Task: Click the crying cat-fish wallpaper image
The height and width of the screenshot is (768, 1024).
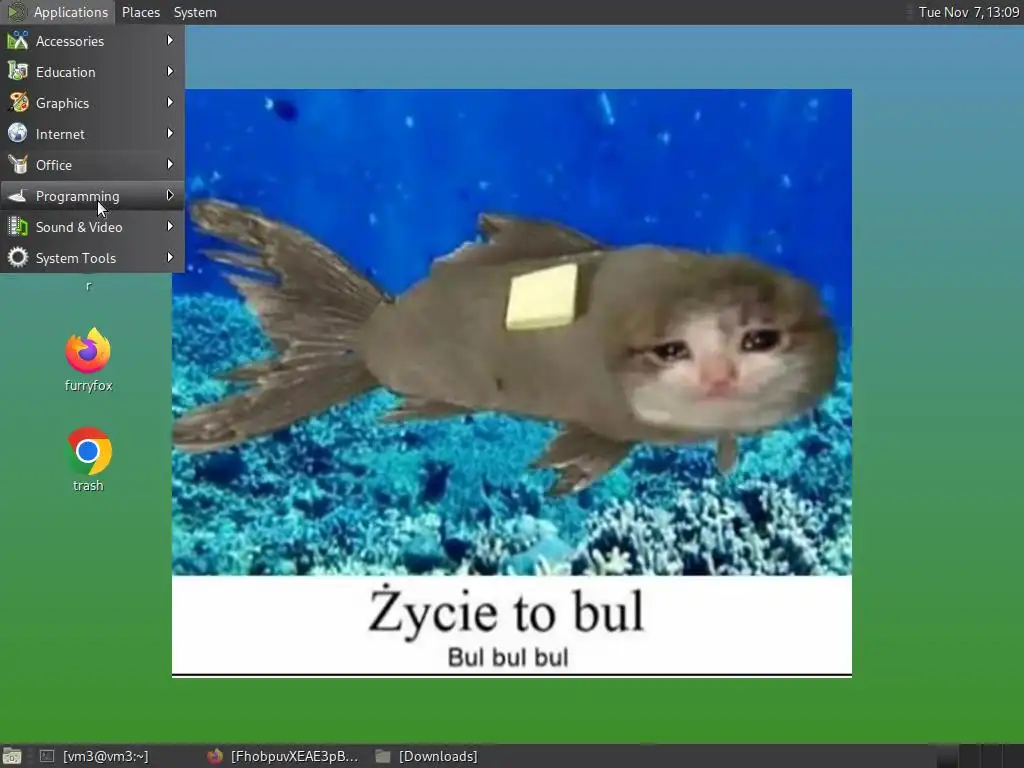Action: point(511,383)
